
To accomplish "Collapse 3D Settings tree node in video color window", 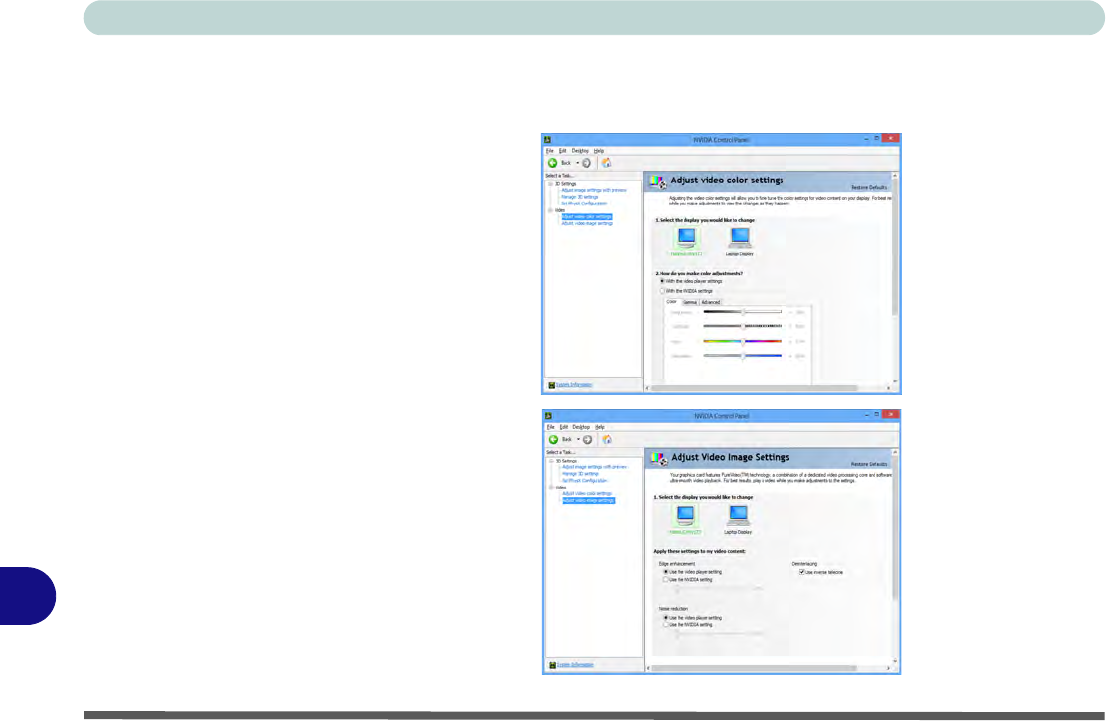I will [x=551, y=183].
